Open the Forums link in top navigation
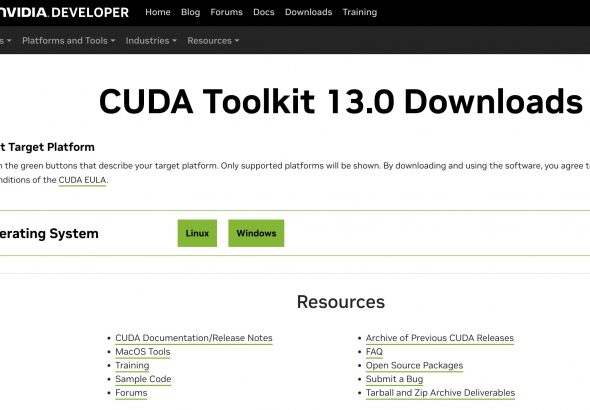This screenshot has width=590, height=410. pyautogui.click(x=227, y=12)
